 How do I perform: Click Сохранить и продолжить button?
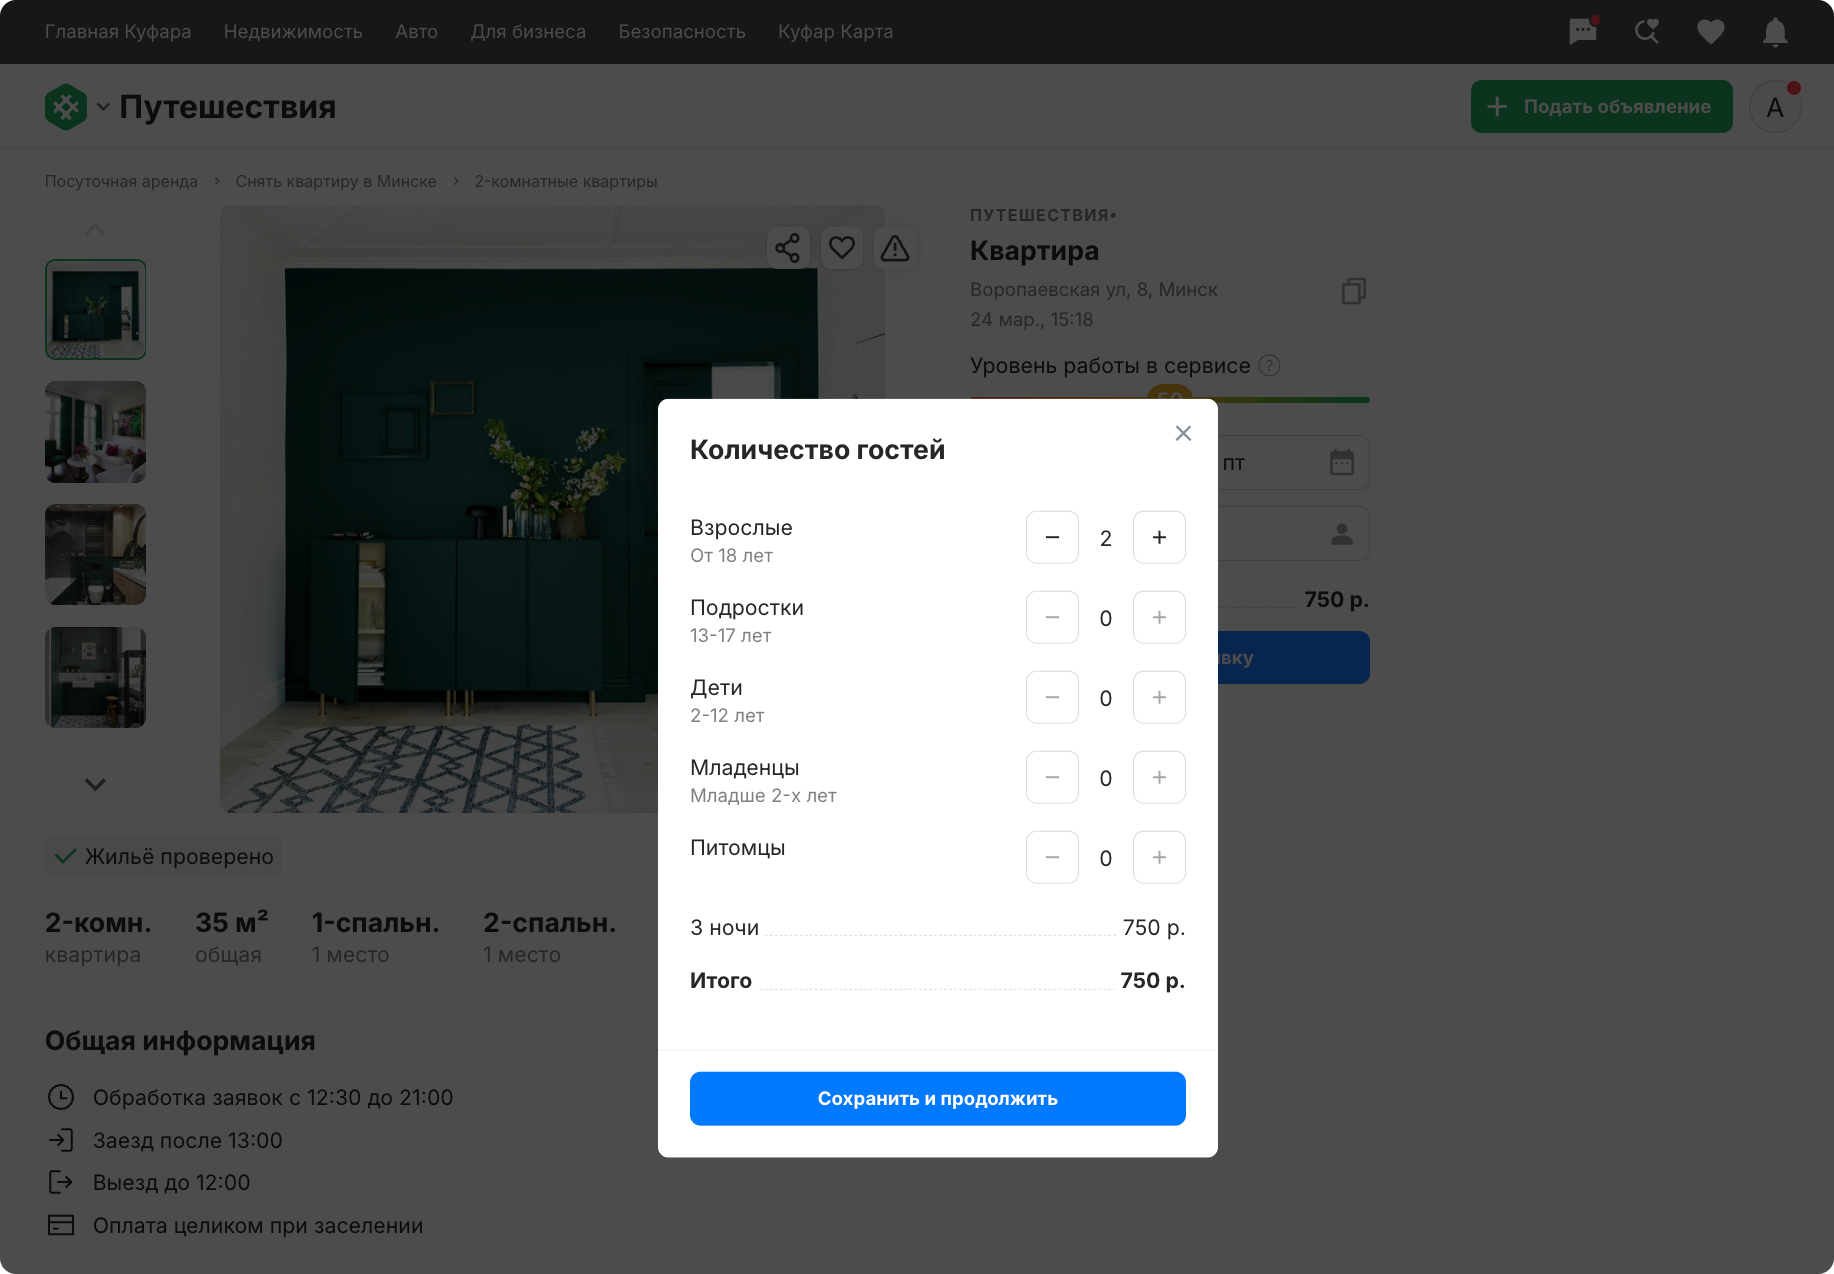[938, 1099]
